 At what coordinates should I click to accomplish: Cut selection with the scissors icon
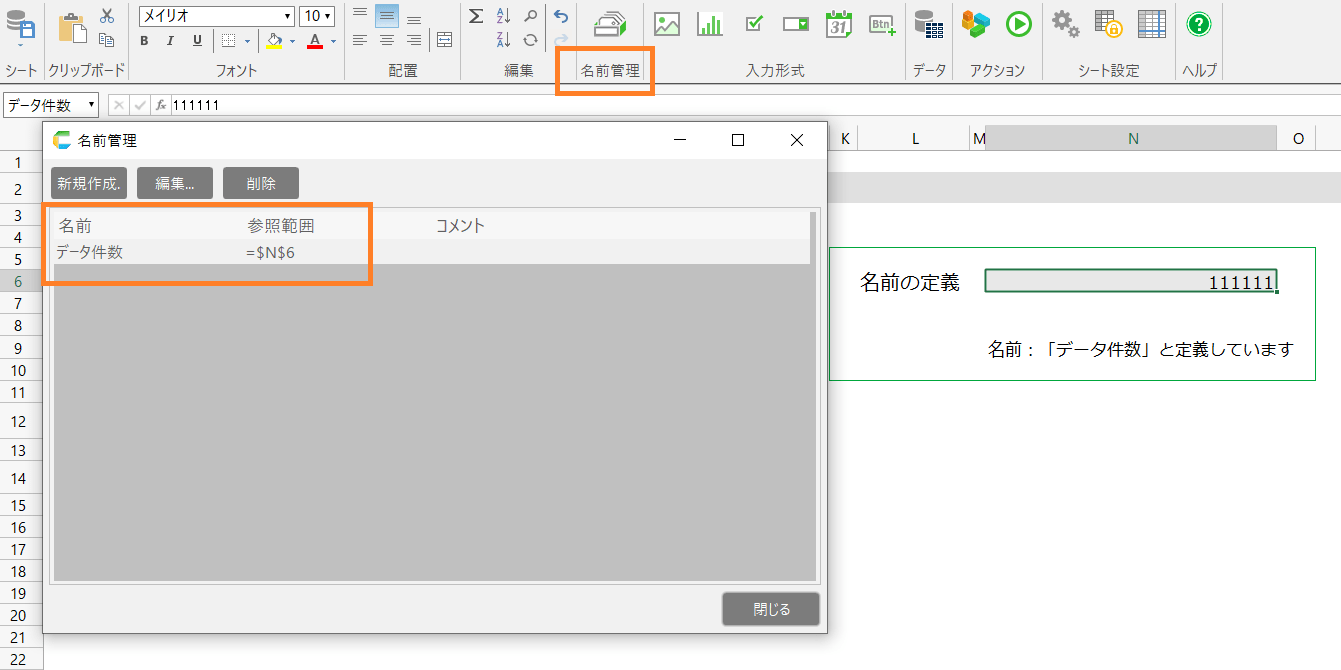tap(107, 16)
